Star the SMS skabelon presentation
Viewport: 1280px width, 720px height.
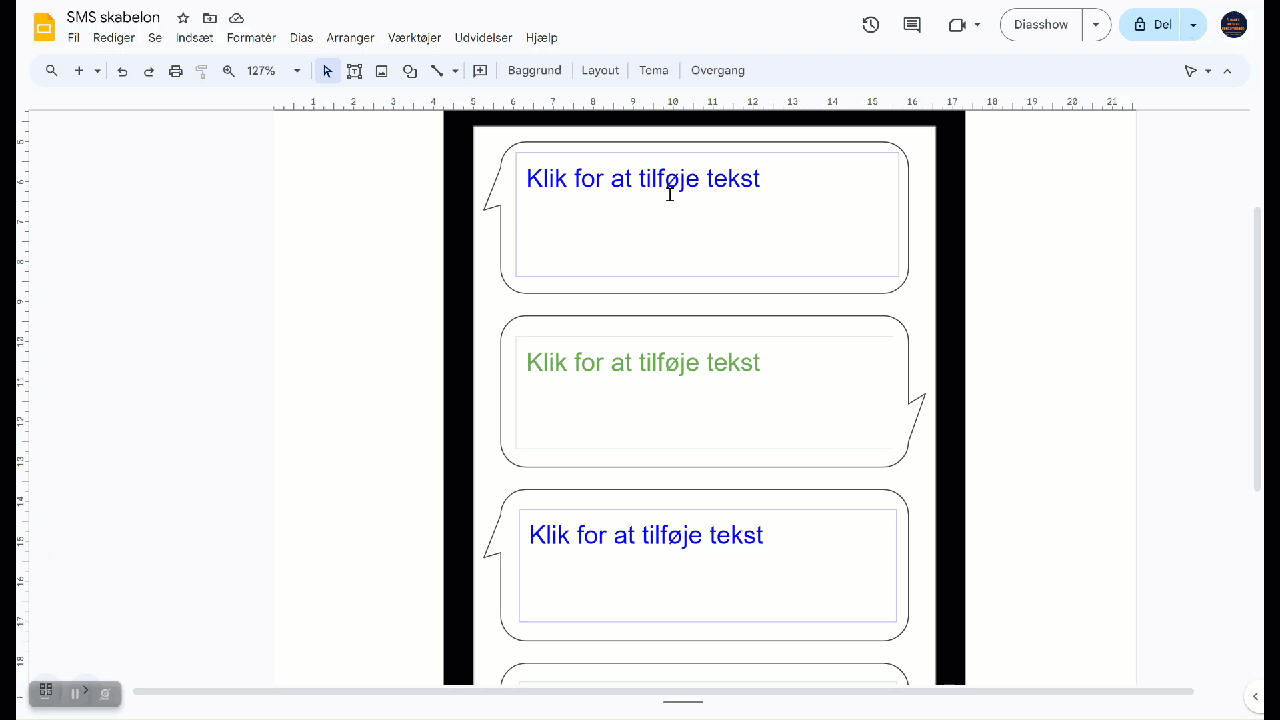click(x=183, y=18)
